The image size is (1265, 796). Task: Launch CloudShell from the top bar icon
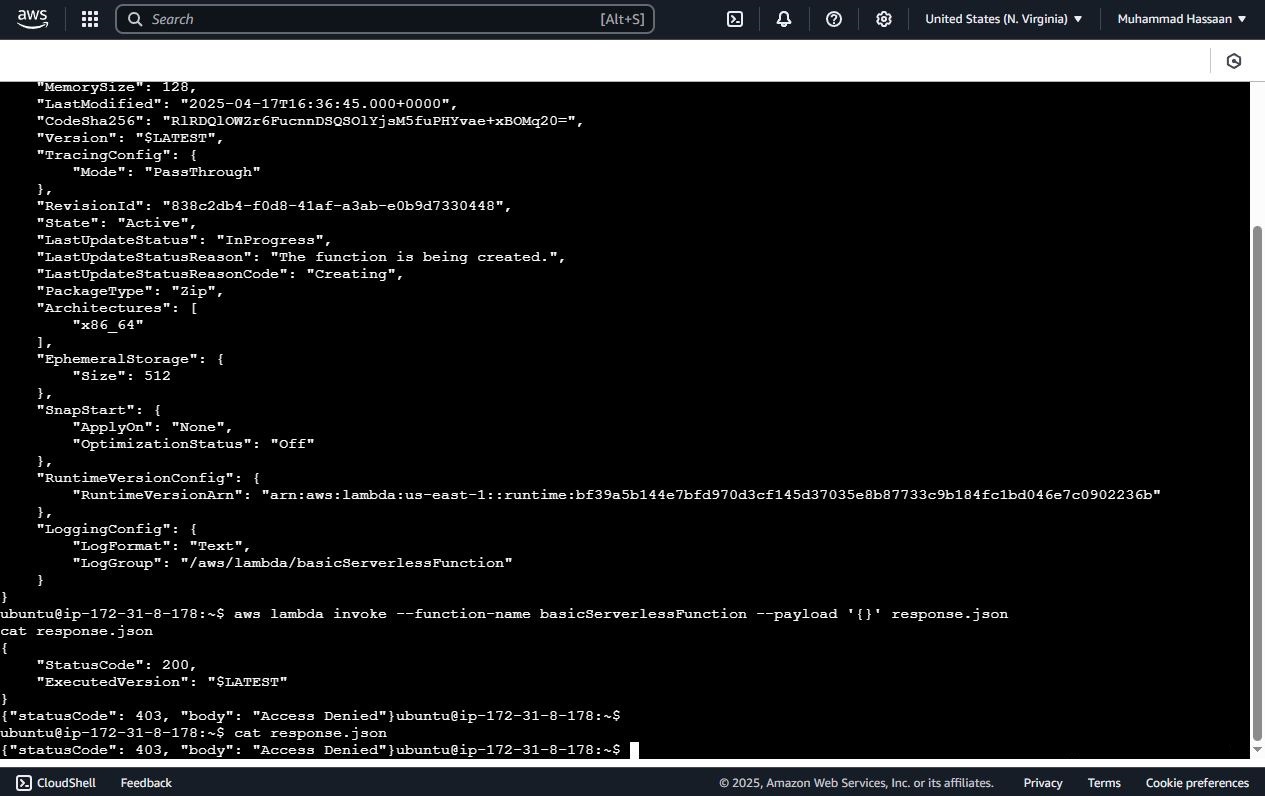coord(735,19)
